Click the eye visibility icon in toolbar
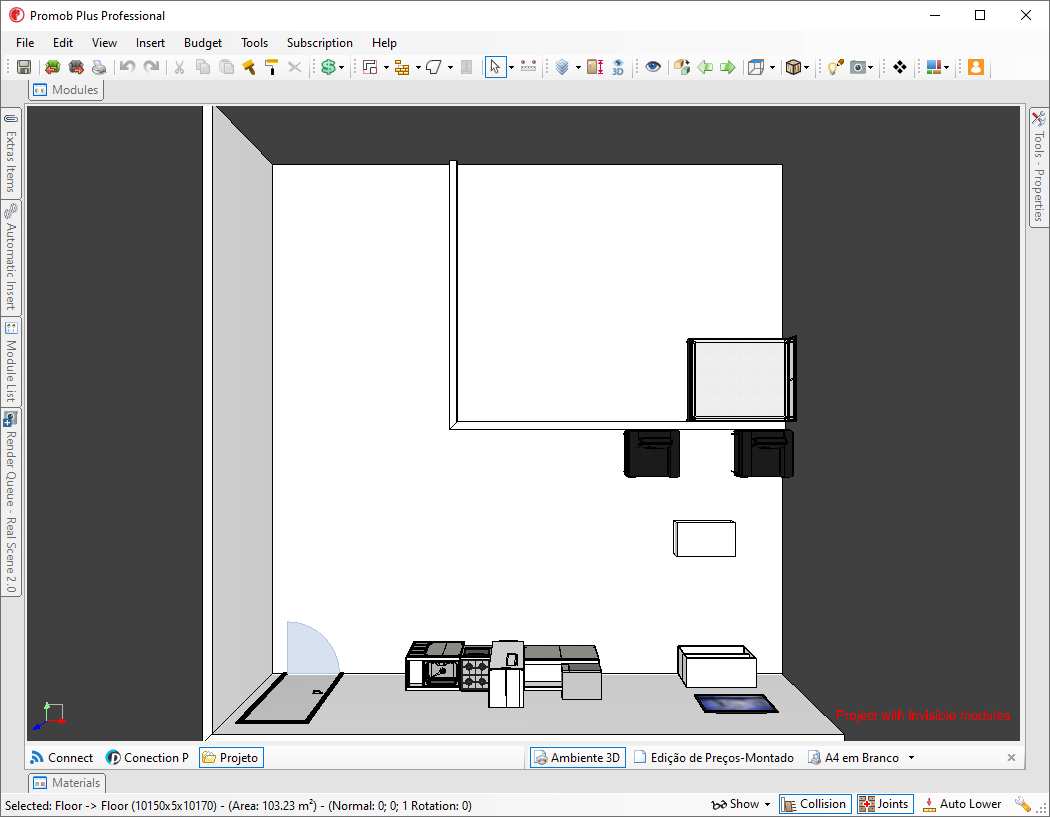Screen dimensions: 1050x817 pos(653,67)
